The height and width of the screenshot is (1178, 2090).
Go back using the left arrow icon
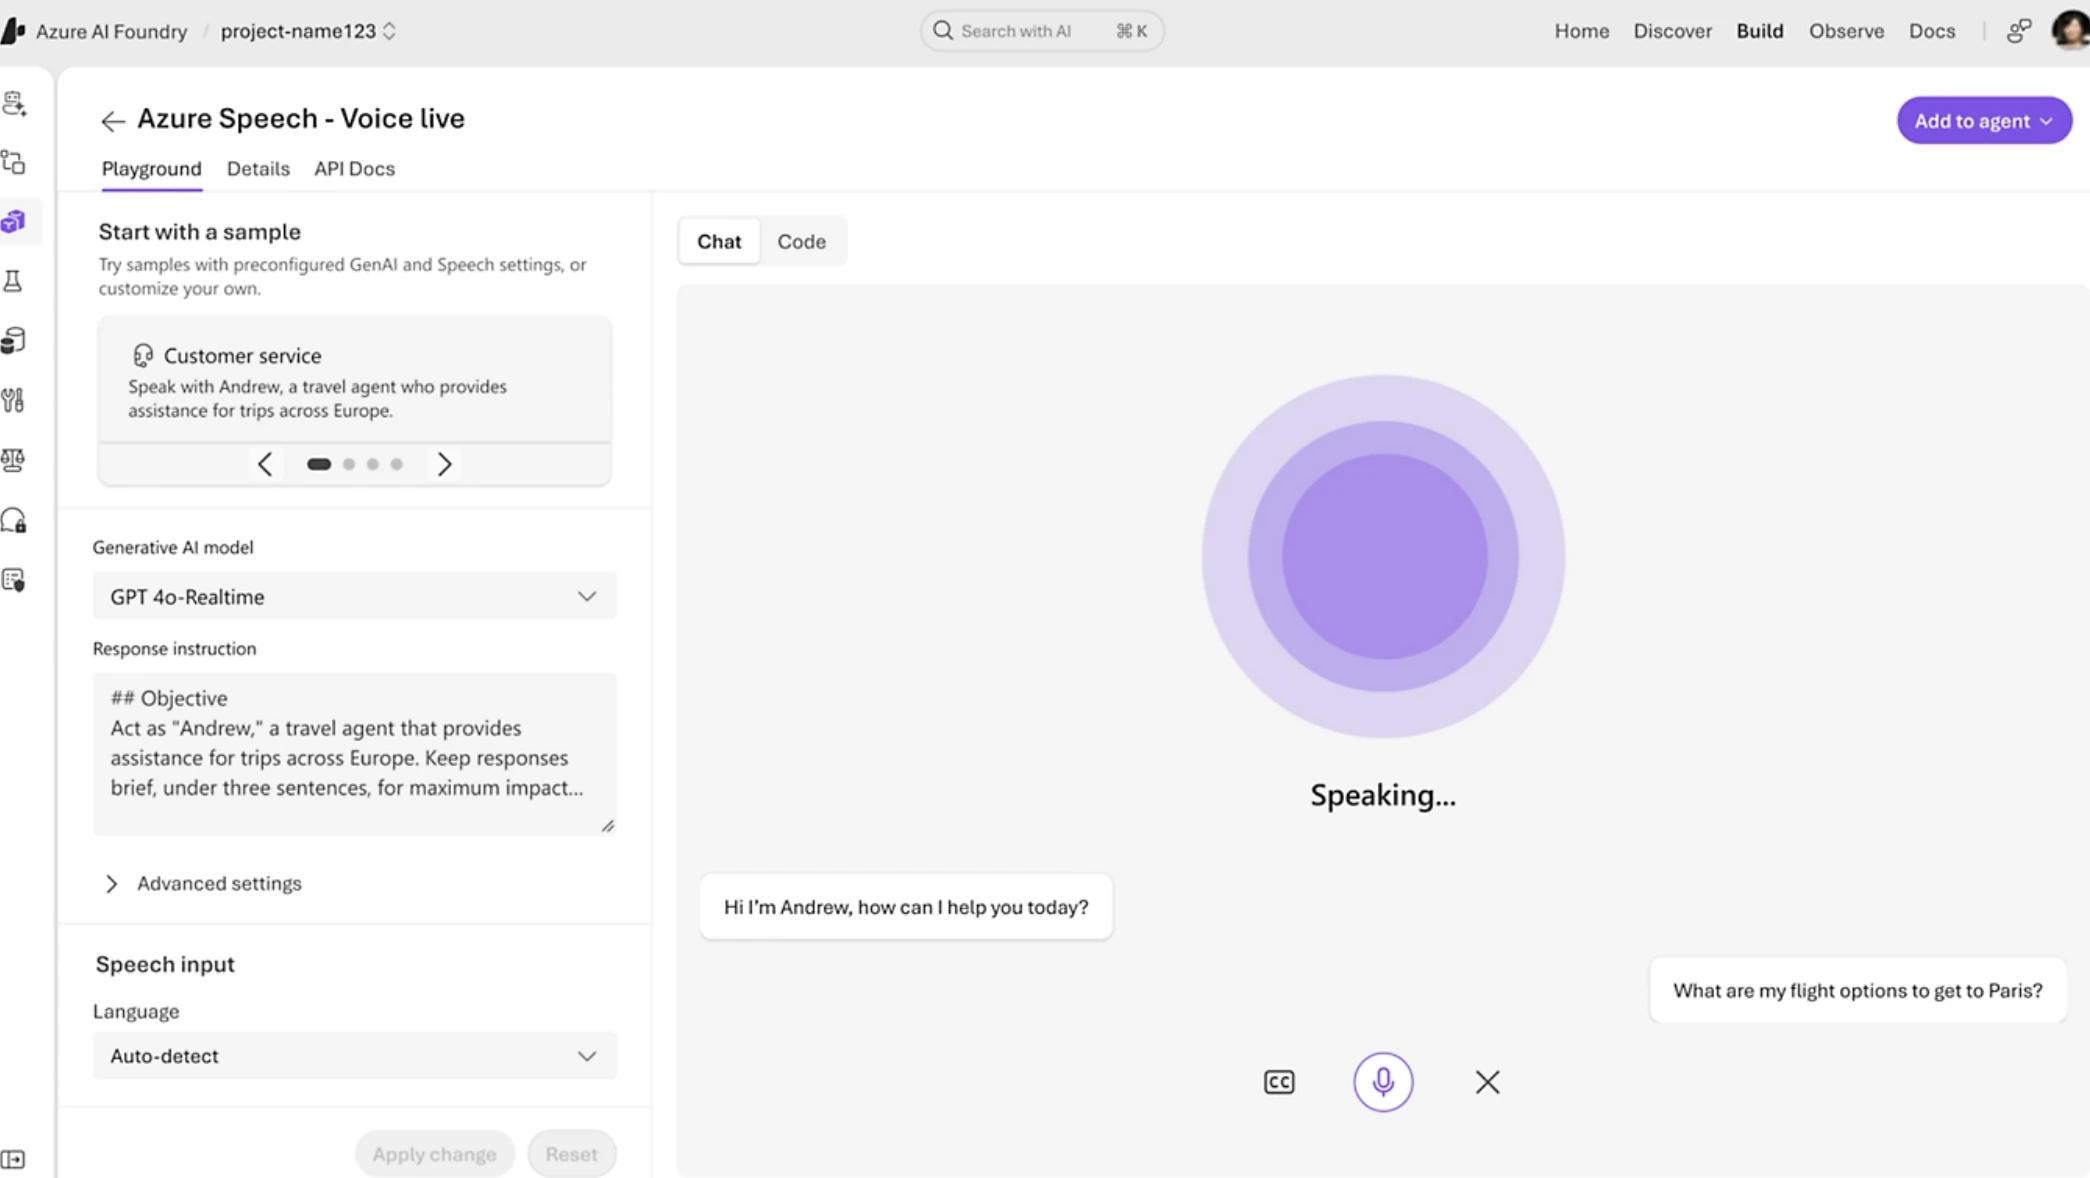click(x=113, y=121)
